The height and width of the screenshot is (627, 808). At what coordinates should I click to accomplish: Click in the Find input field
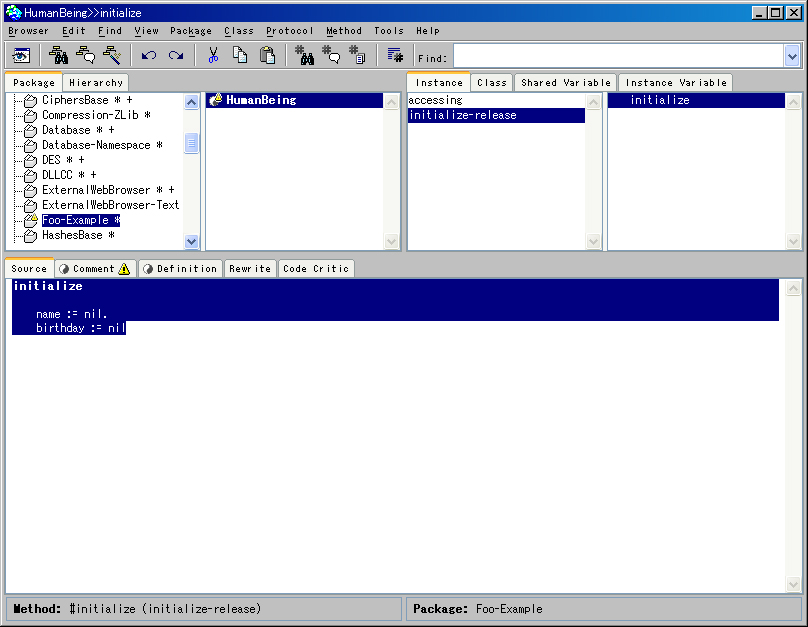[617, 57]
